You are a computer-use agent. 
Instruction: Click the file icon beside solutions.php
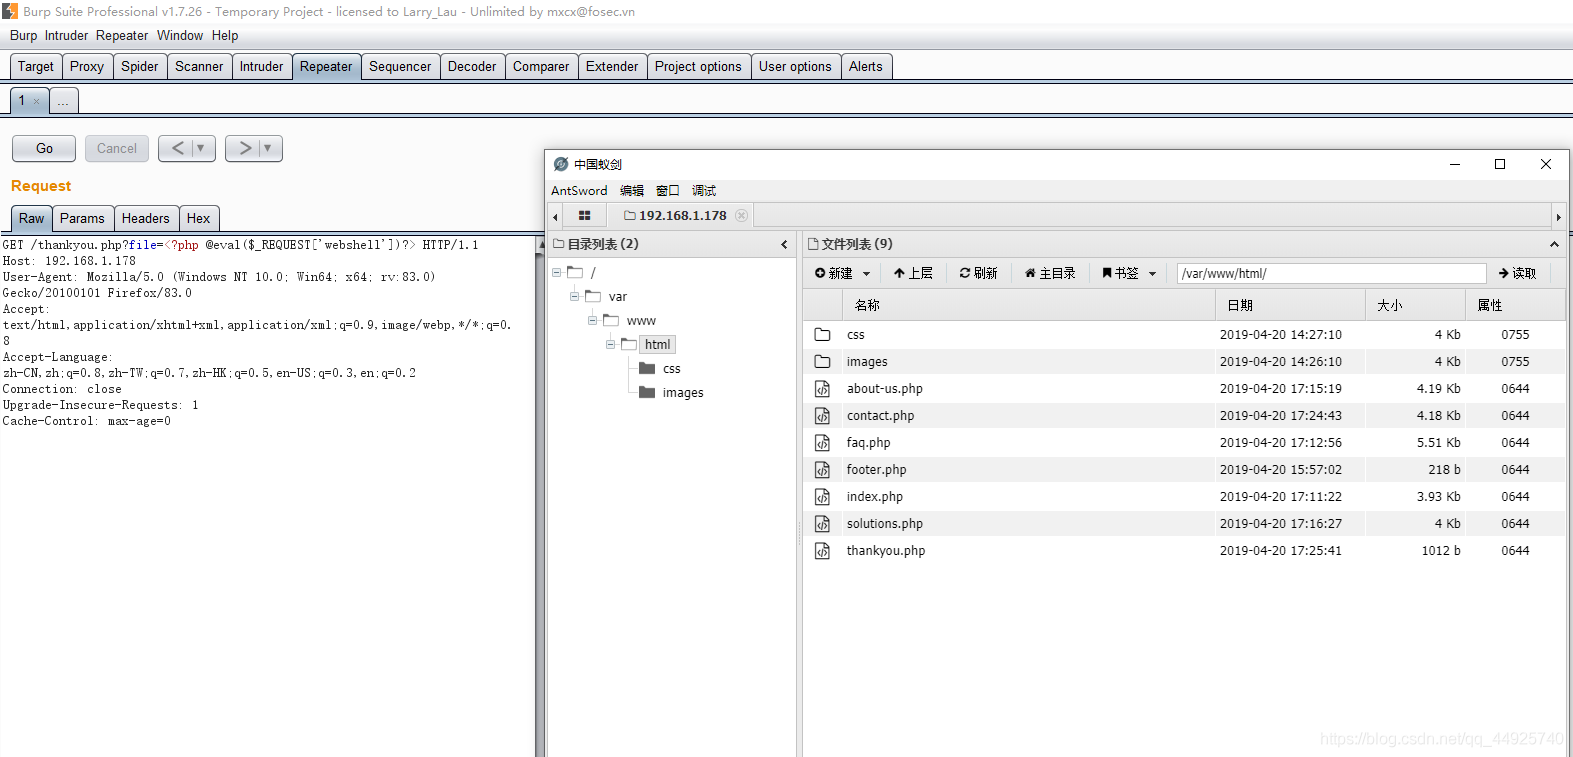click(x=822, y=524)
